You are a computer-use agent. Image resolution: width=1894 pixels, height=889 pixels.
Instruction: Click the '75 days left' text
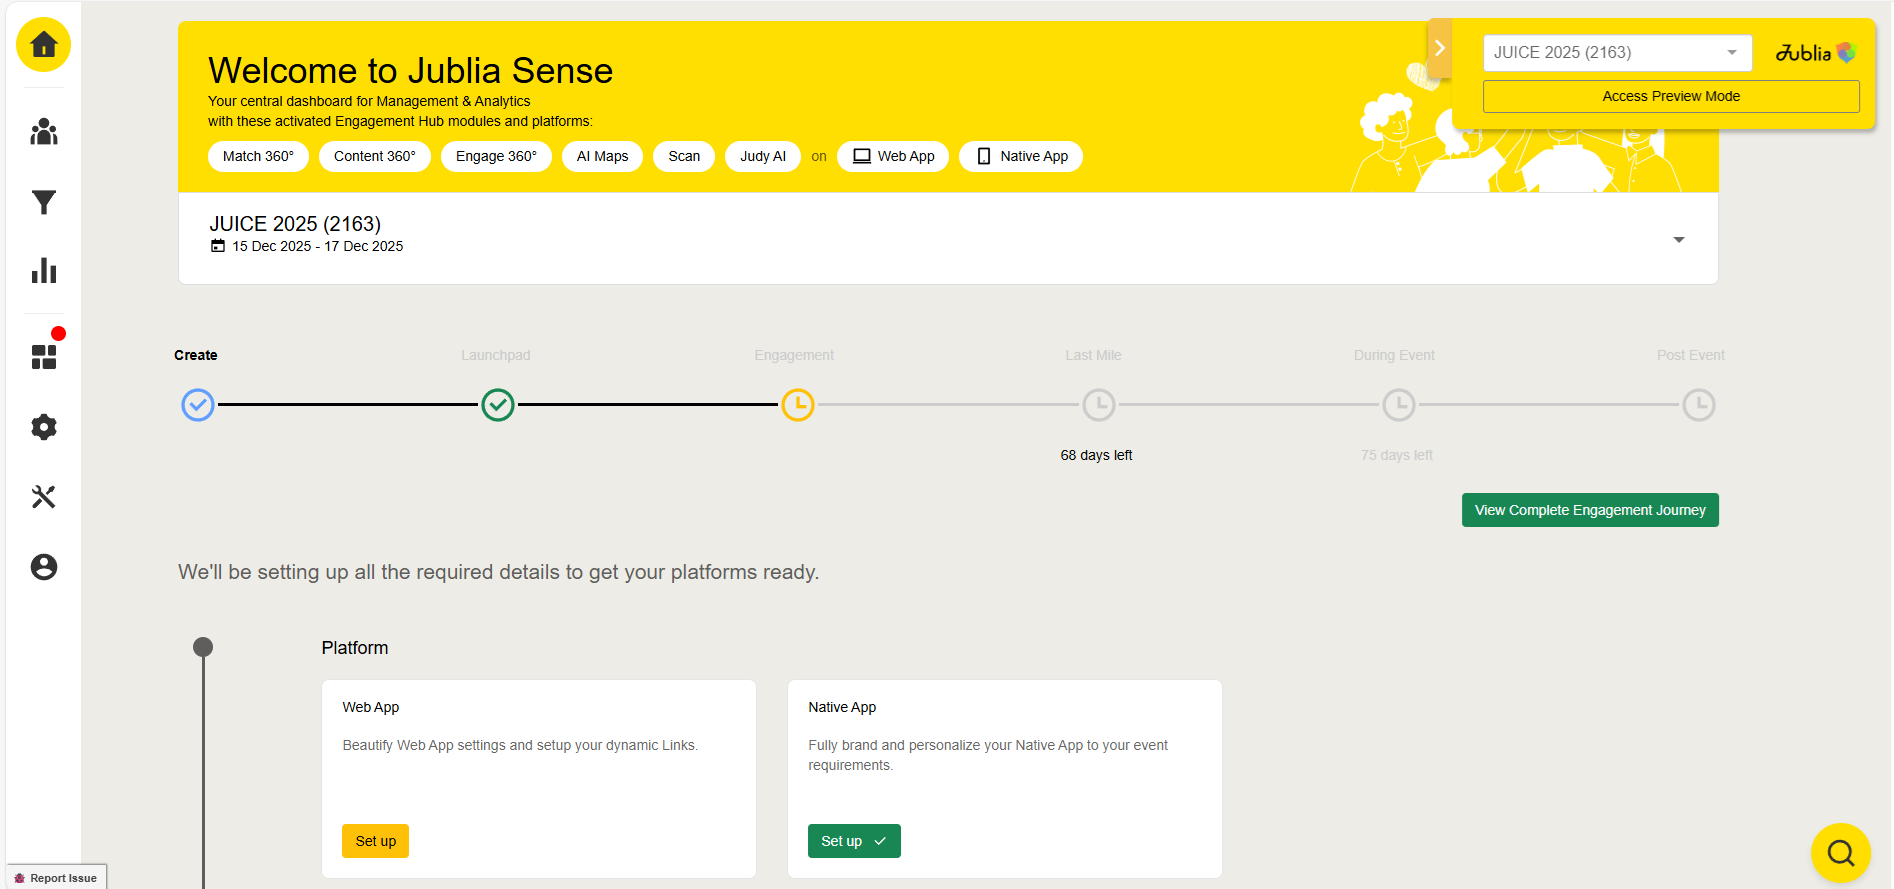(1396, 455)
